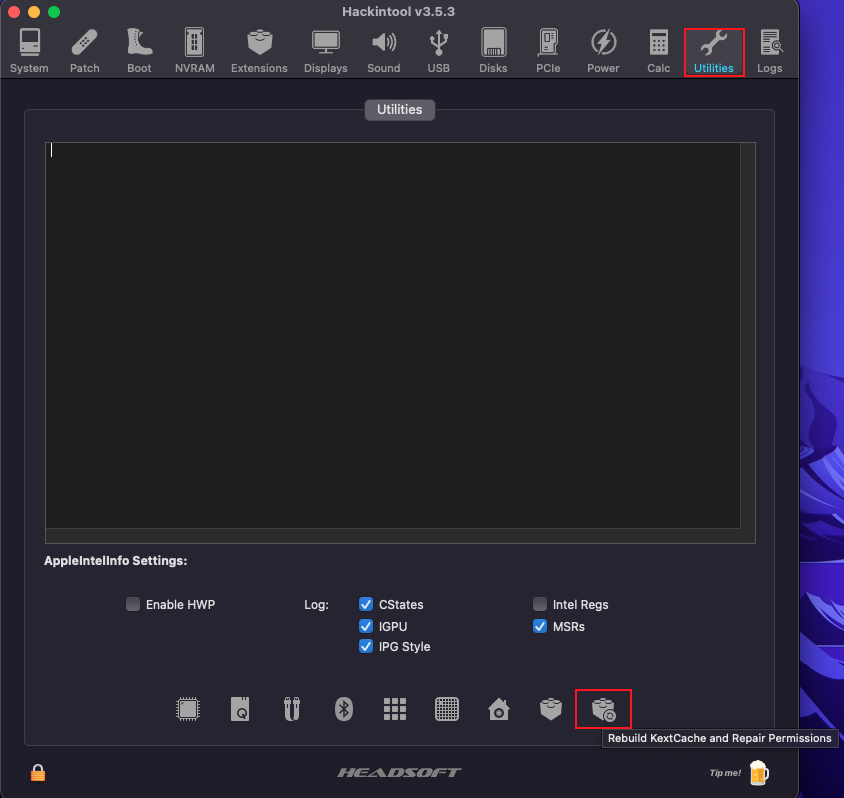Click inside the Utilities output text area
The width and height of the screenshot is (844, 798).
point(392,335)
